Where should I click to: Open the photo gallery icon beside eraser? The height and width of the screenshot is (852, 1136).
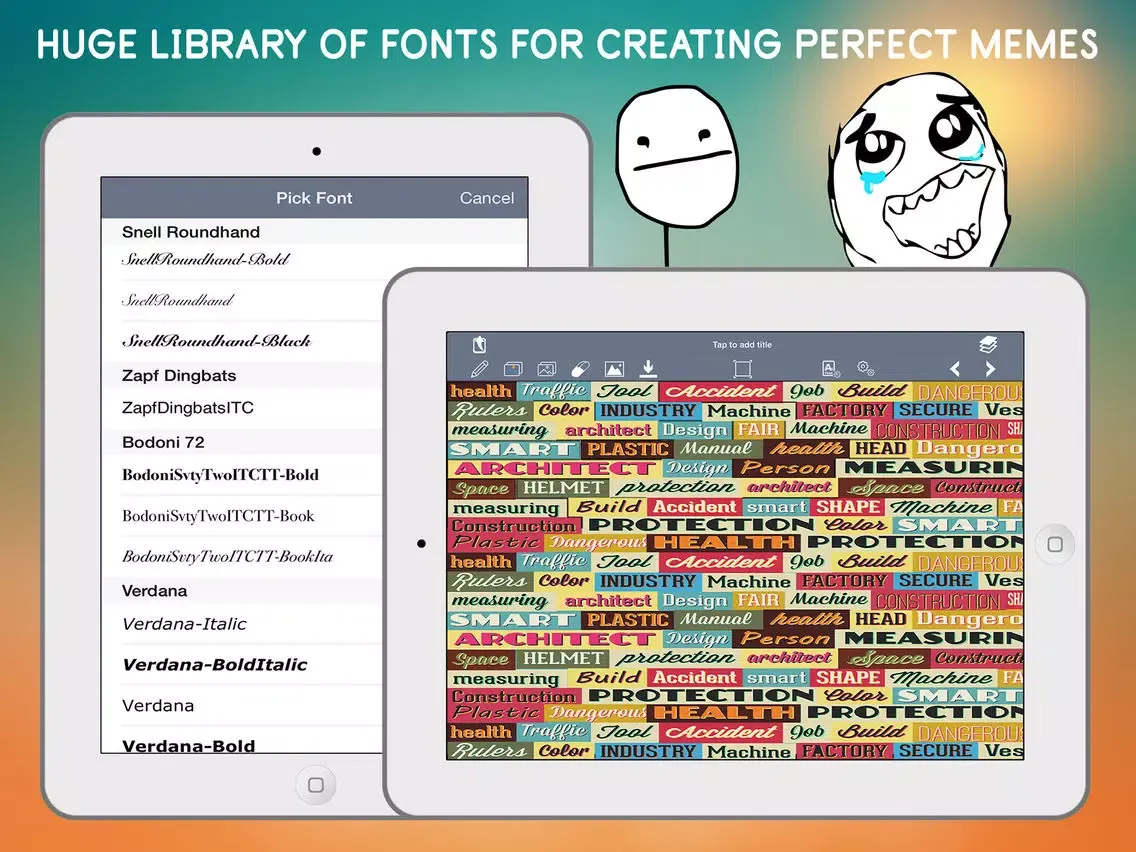[x=547, y=369]
